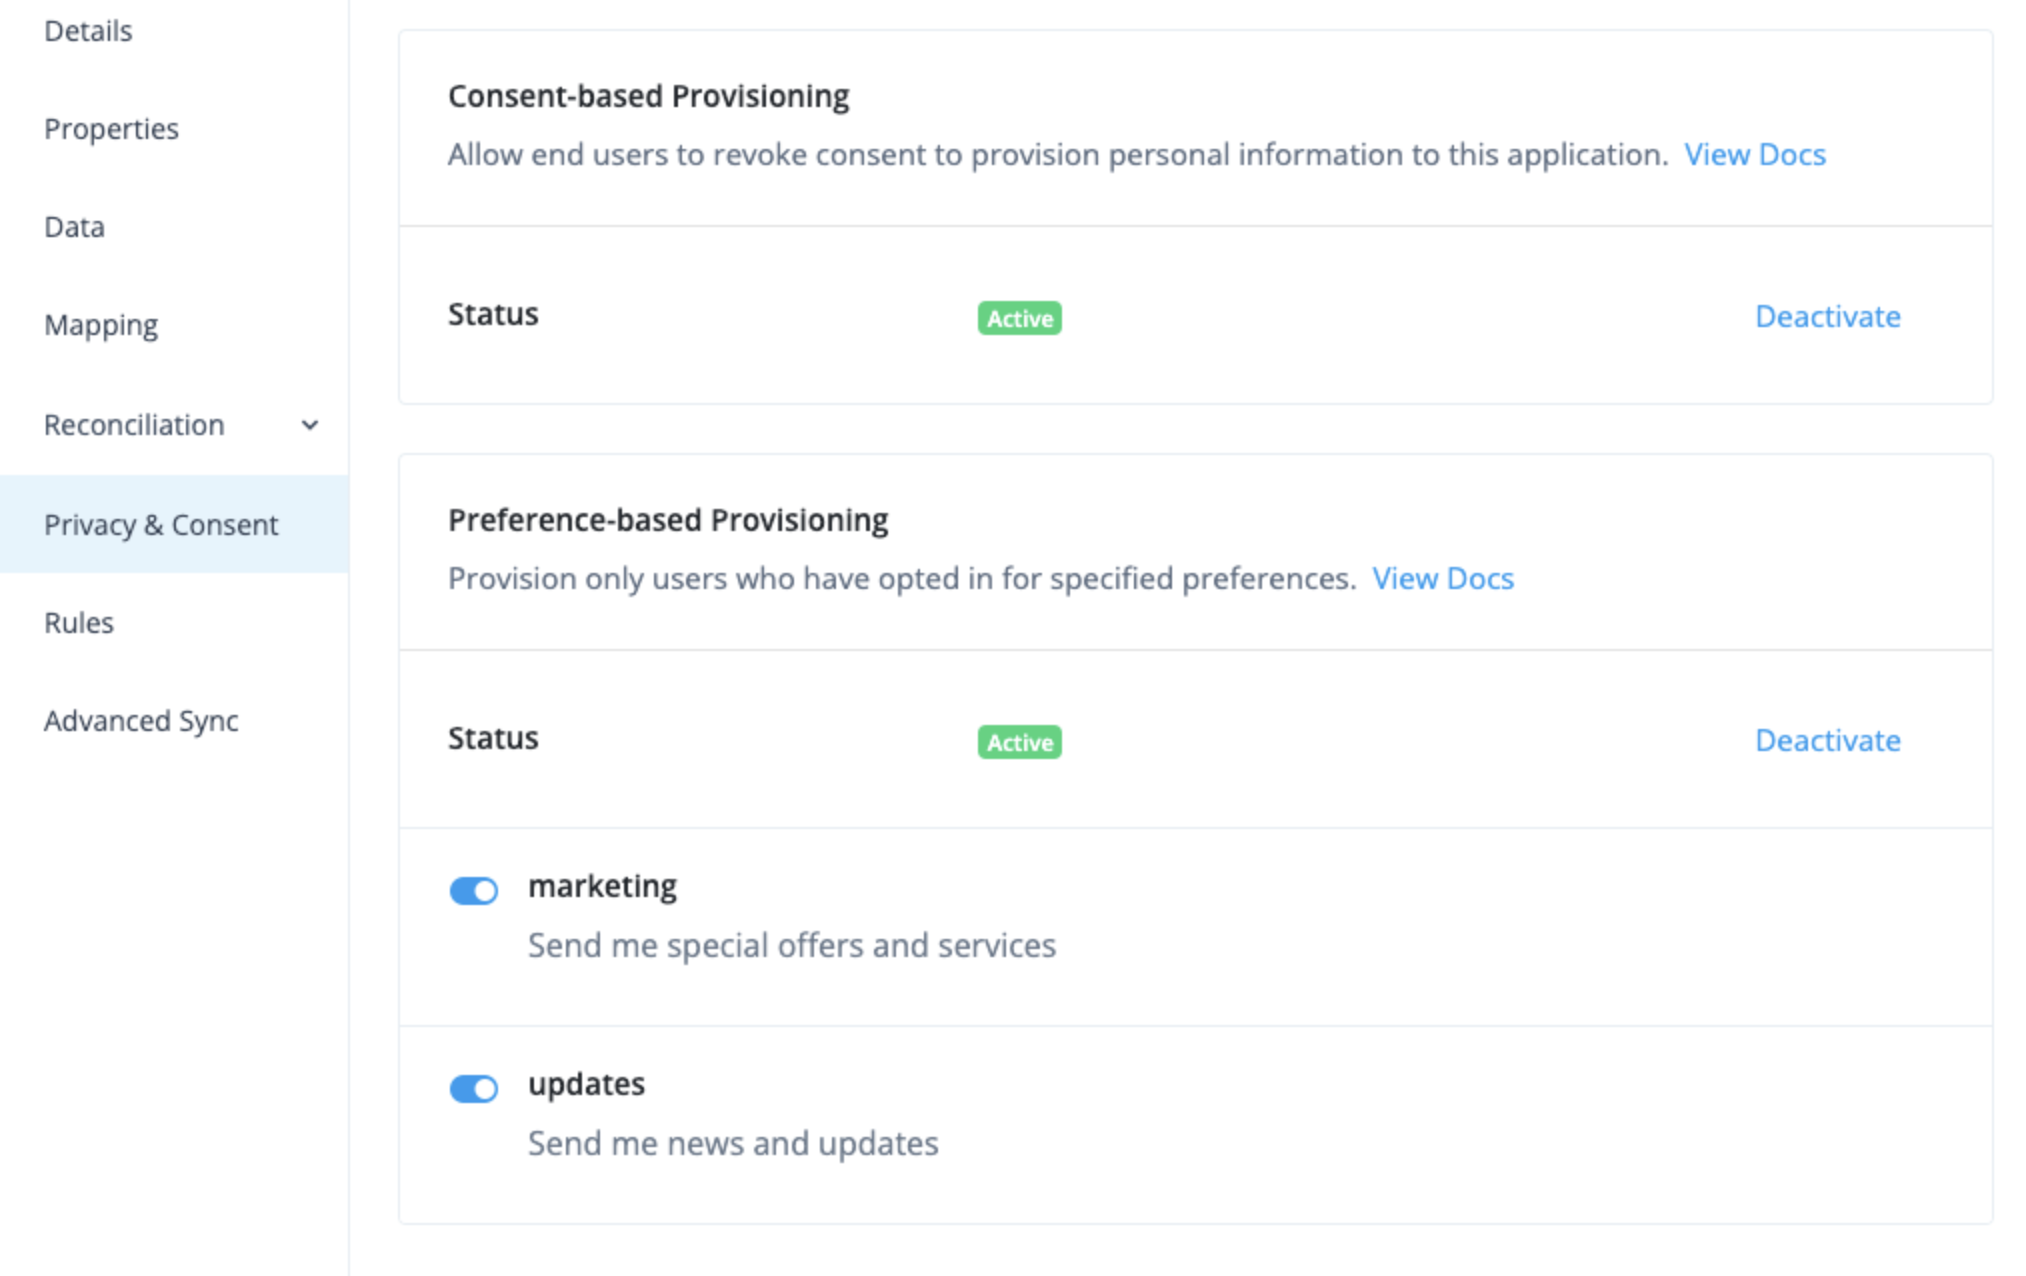
Task: Go to the Data page
Action: [x=73, y=226]
